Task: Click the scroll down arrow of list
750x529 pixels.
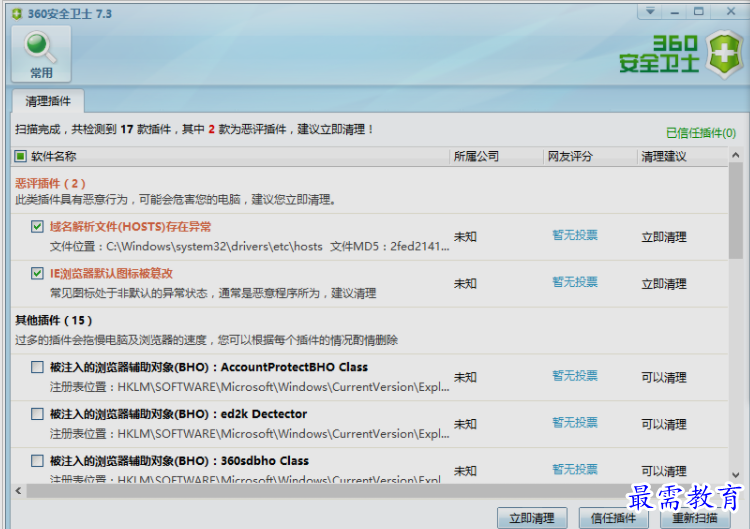Action: click(736, 475)
